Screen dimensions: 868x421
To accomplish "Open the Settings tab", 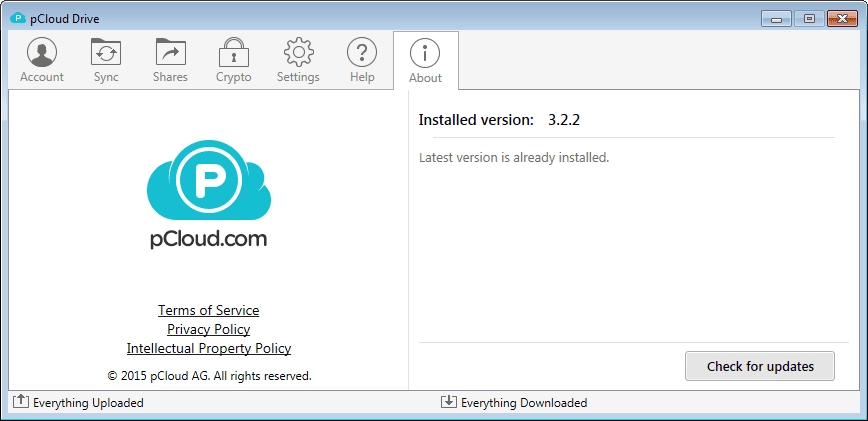I will [298, 60].
